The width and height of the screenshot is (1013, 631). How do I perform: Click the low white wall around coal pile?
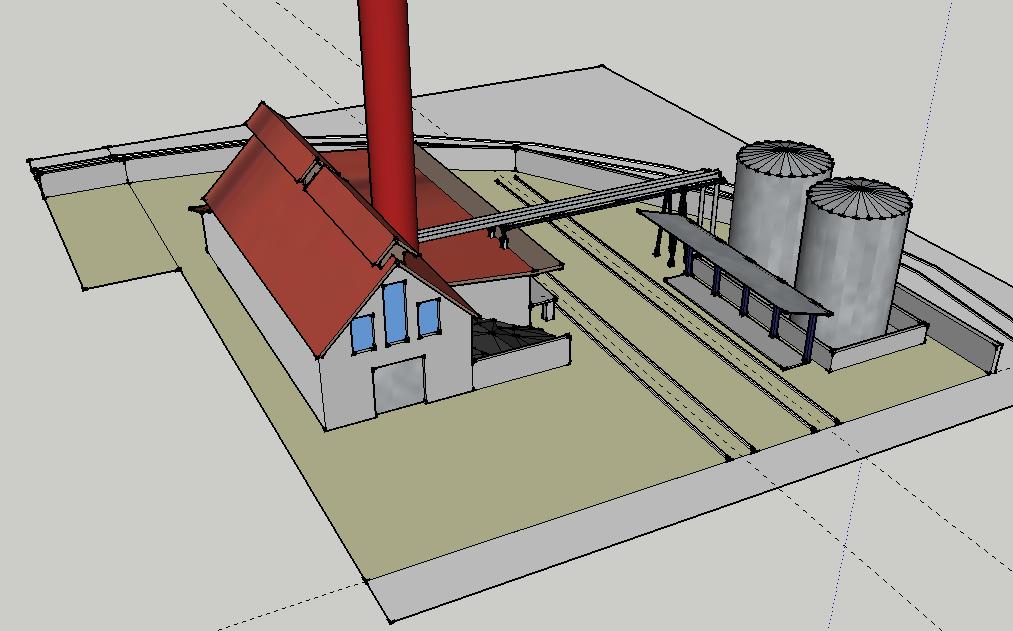click(520, 364)
